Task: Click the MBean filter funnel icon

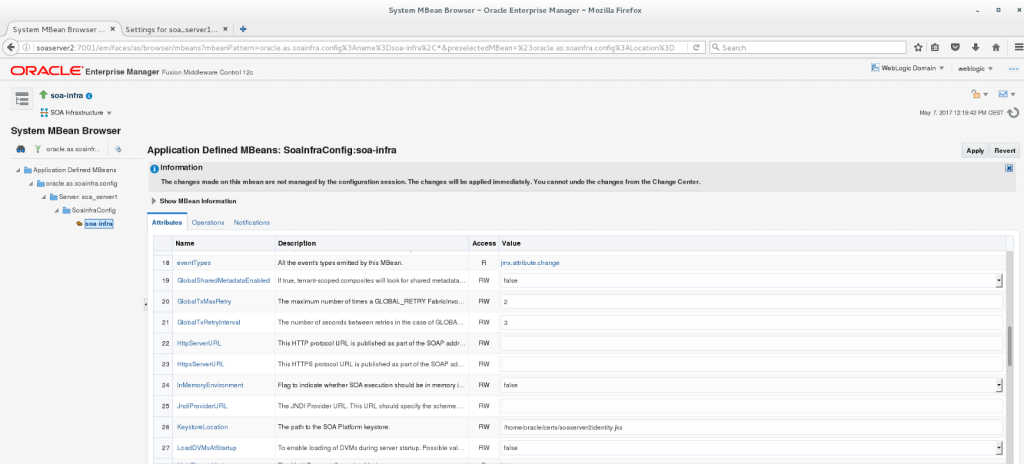Action: pyautogui.click(x=38, y=149)
